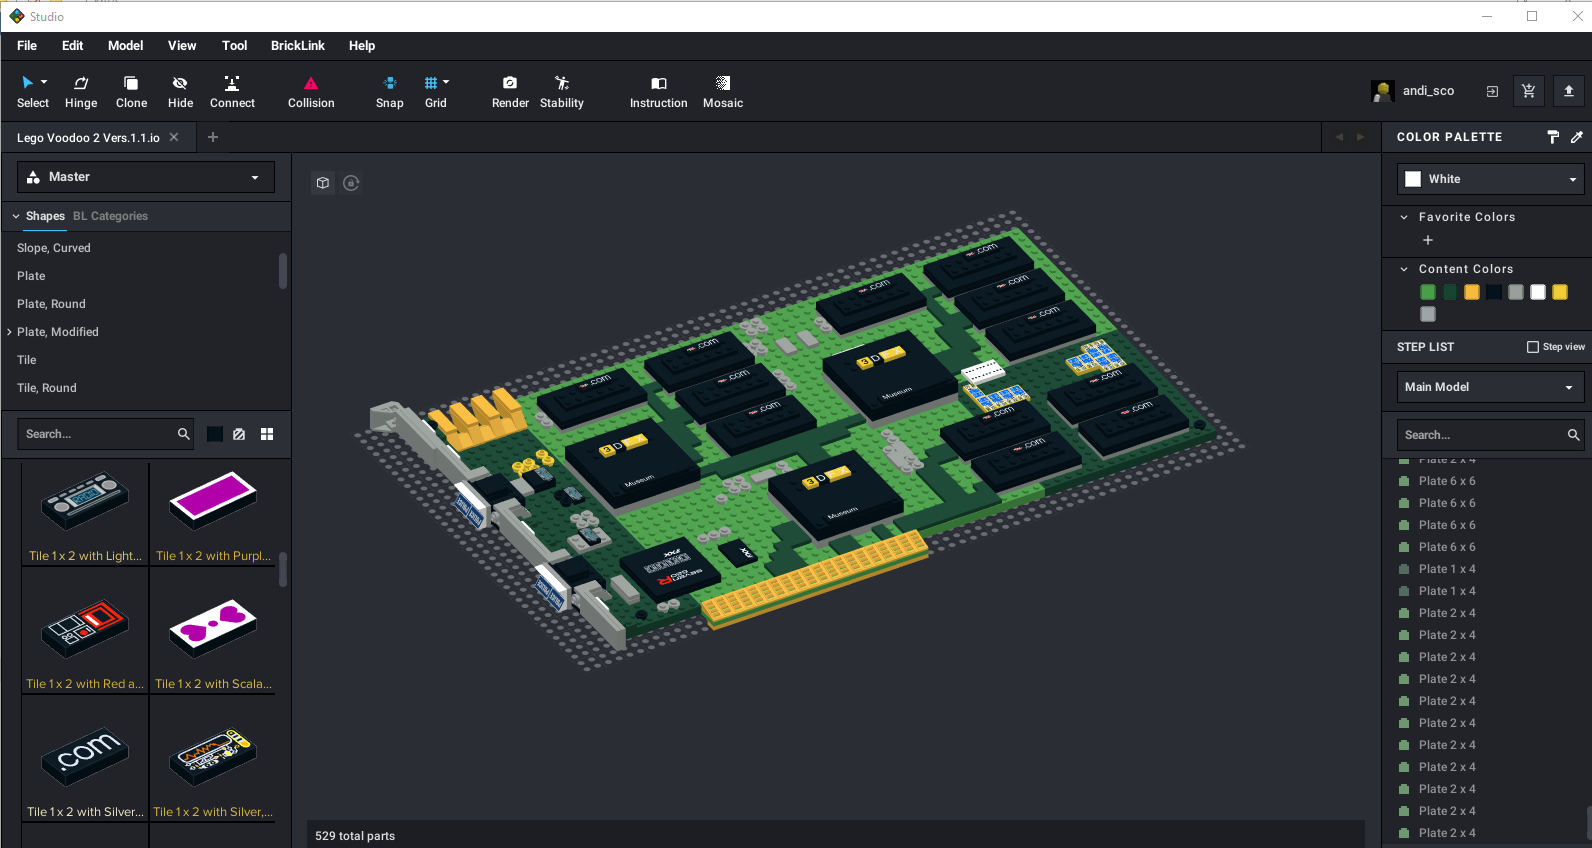Click the step list search magnifier icon
This screenshot has height=848, width=1592.
click(x=1573, y=435)
